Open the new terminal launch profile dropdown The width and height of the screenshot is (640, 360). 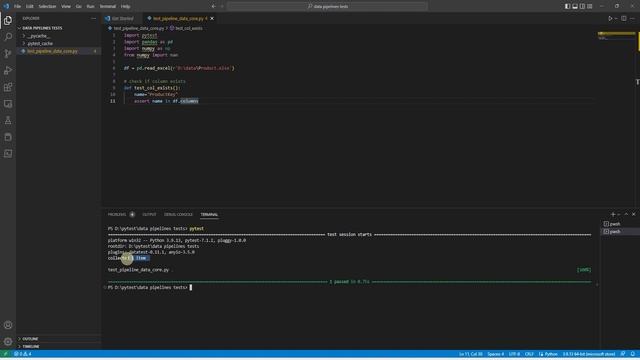coord(619,214)
